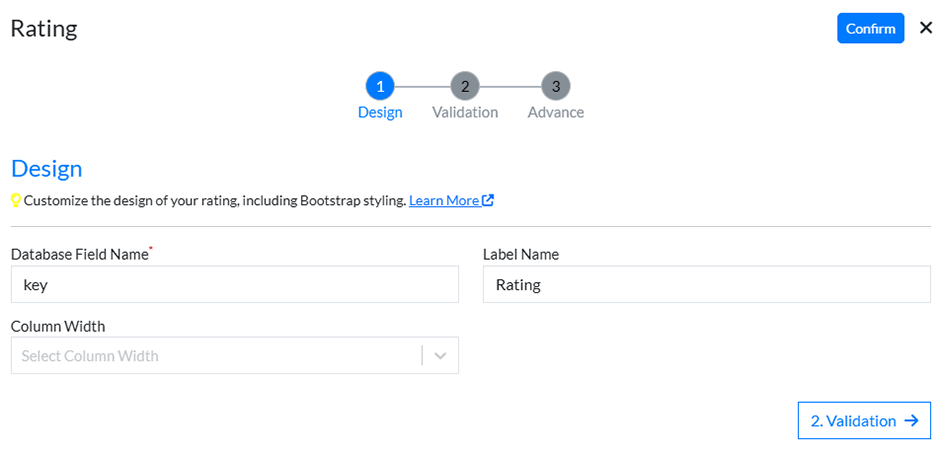Select the step 1 circle

coord(380,86)
